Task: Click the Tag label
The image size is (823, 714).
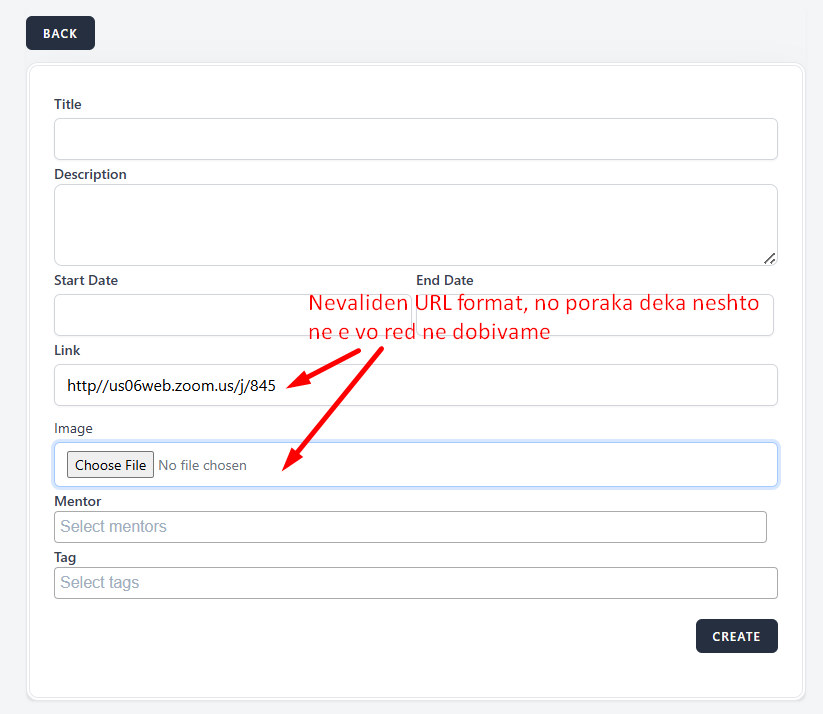Action: point(65,557)
